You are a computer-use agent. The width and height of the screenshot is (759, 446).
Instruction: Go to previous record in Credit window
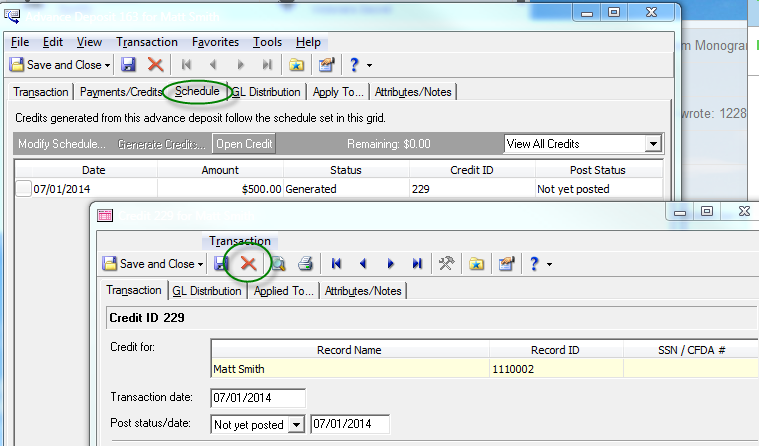[x=363, y=263]
